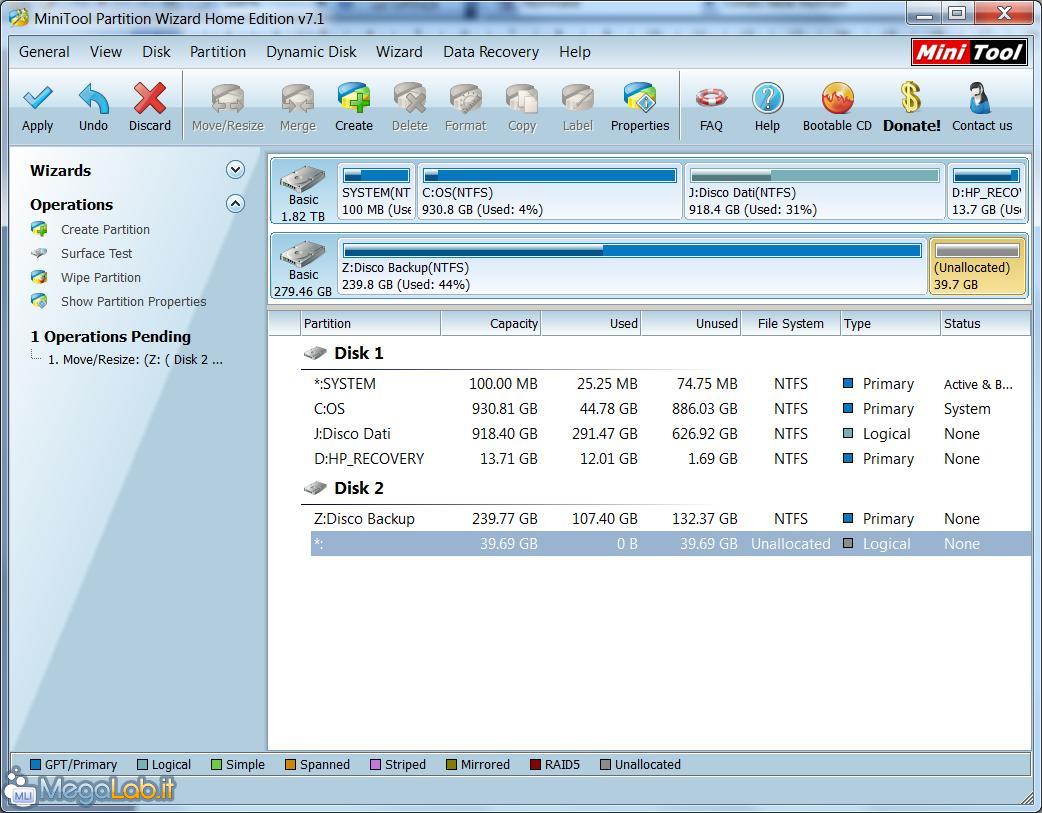
Task: Sort the list by Unused column
Action: pyautogui.click(x=691, y=324)
